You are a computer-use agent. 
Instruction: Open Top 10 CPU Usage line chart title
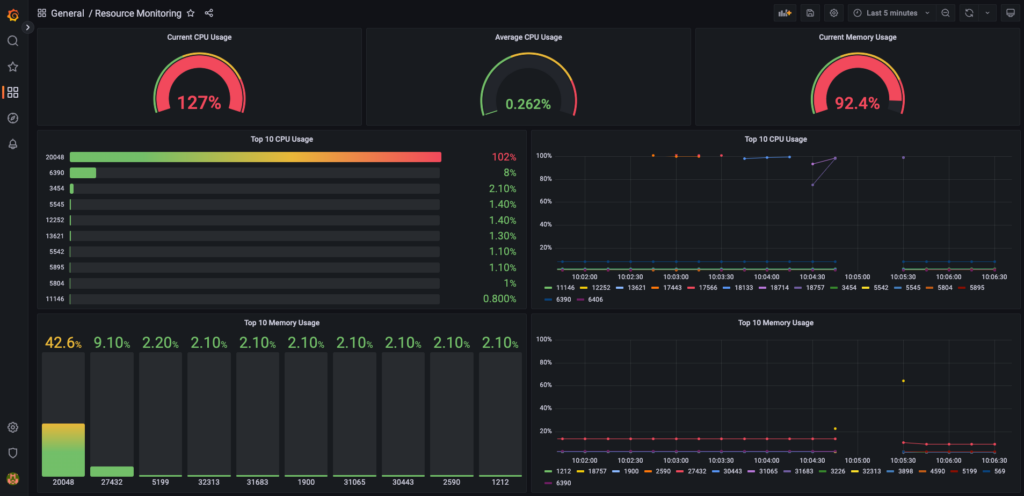coord(775,139)
